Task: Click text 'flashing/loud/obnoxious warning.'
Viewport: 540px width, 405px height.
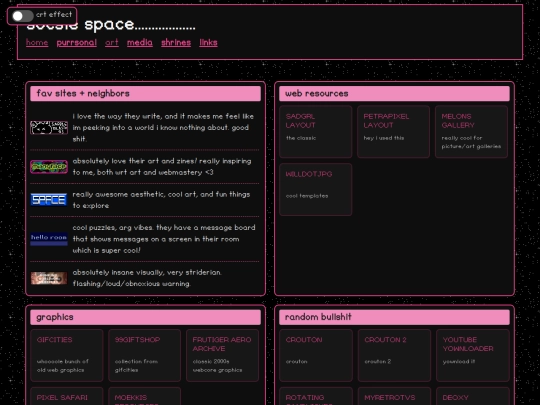Action: (132, 284)
